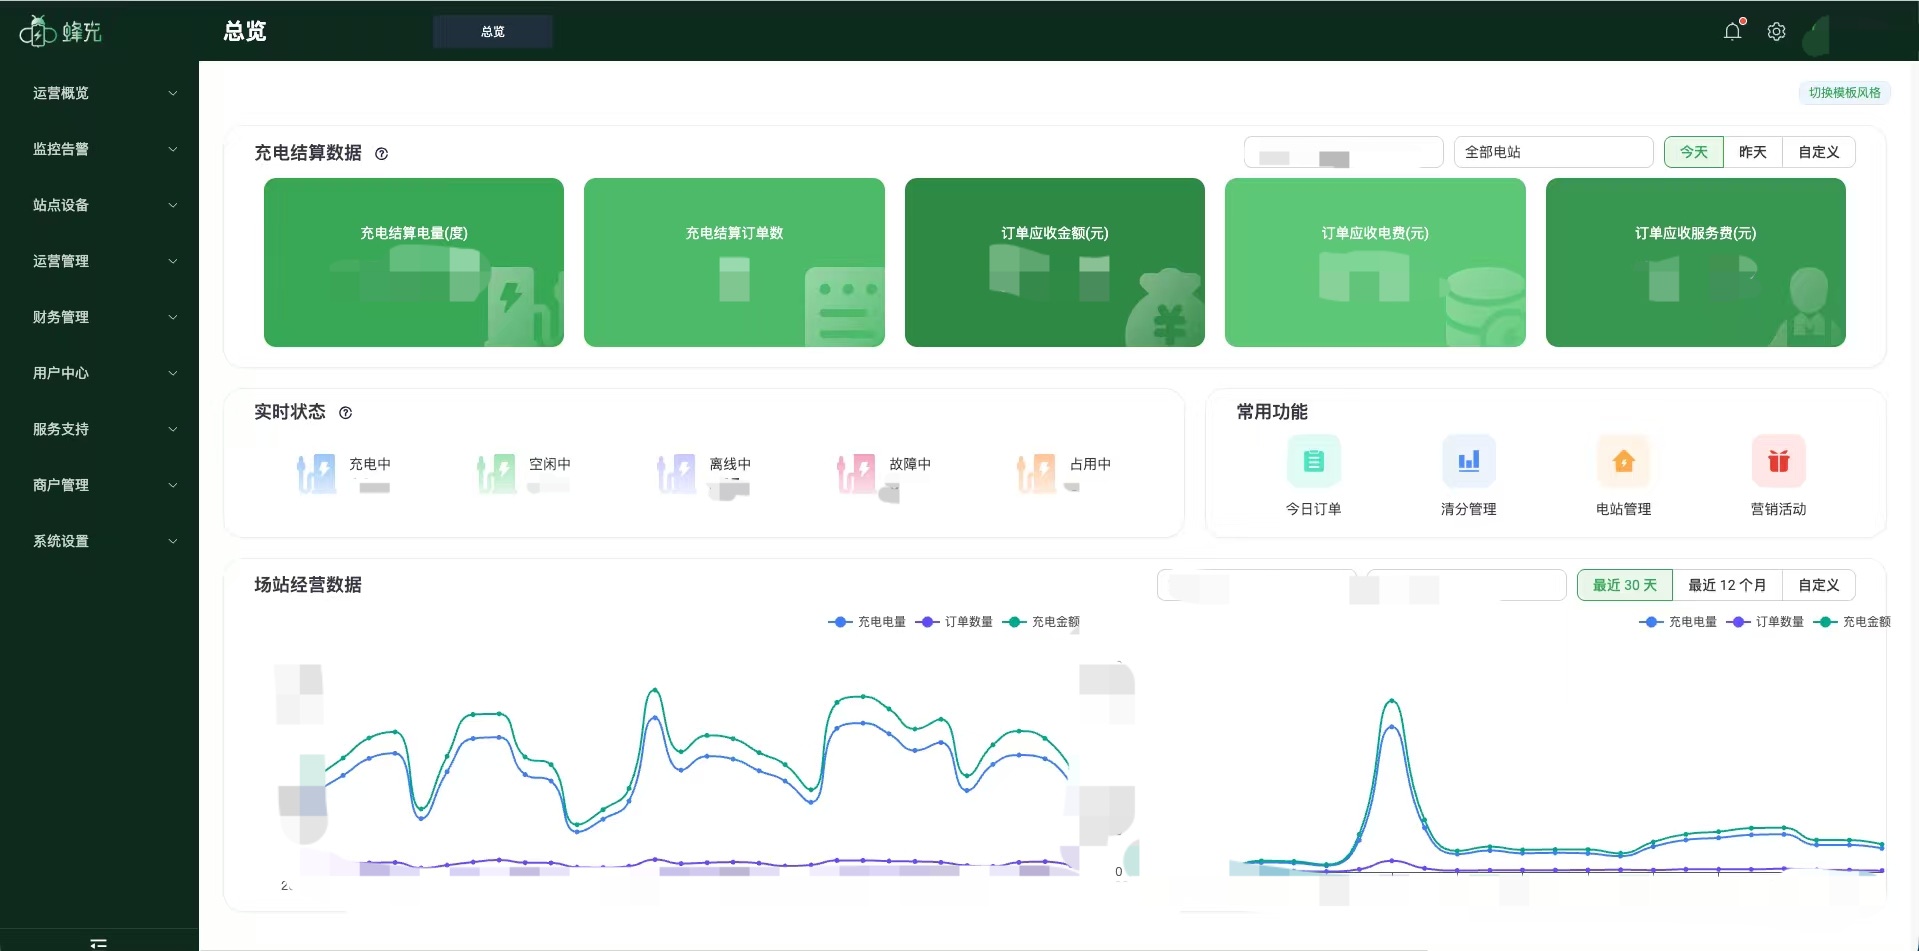The image size is (1919, 951).
Task: Click the 切换模板风格 button
Action: [1844, 93]
